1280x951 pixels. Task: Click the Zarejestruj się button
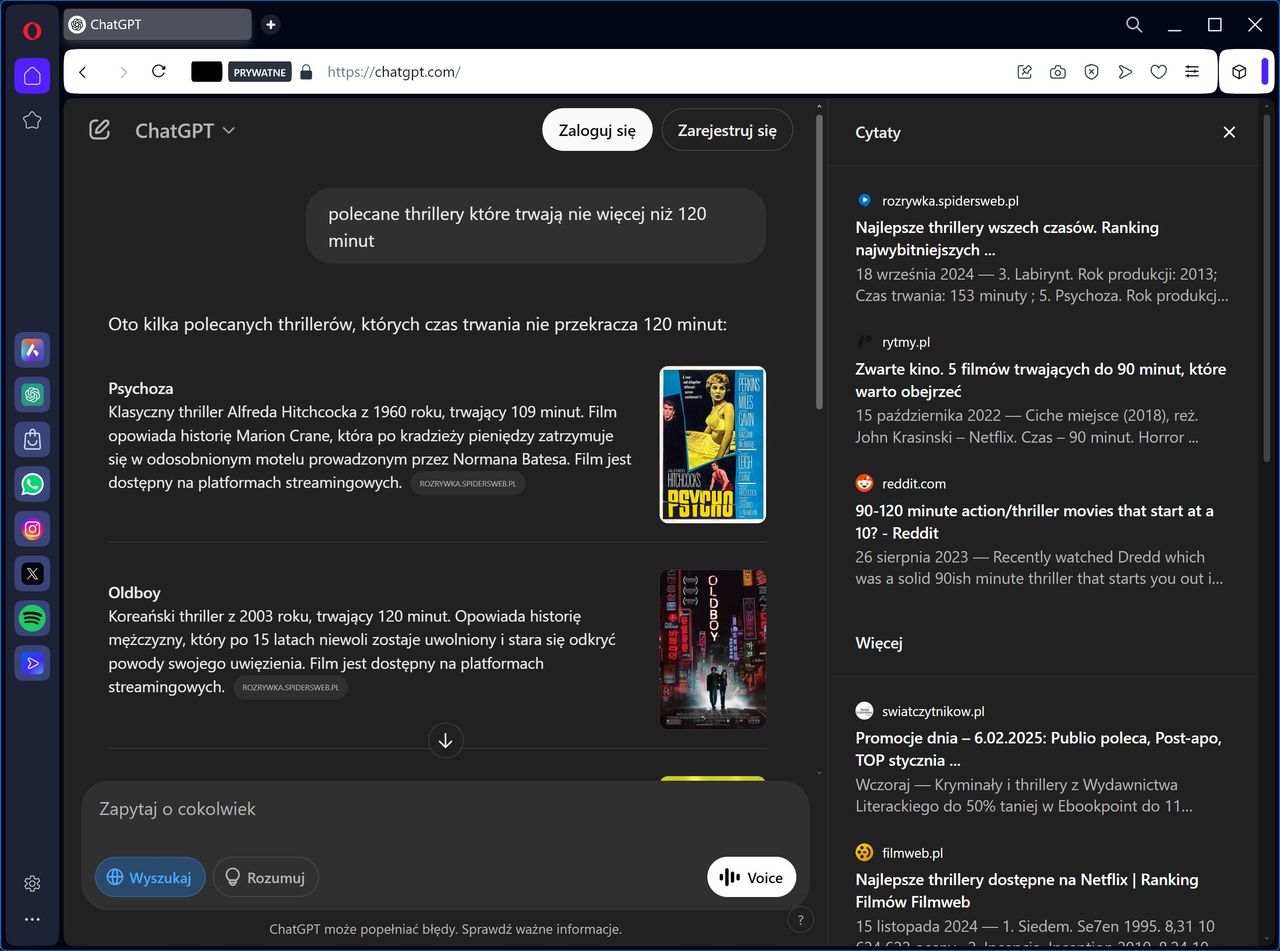point(727,130)
